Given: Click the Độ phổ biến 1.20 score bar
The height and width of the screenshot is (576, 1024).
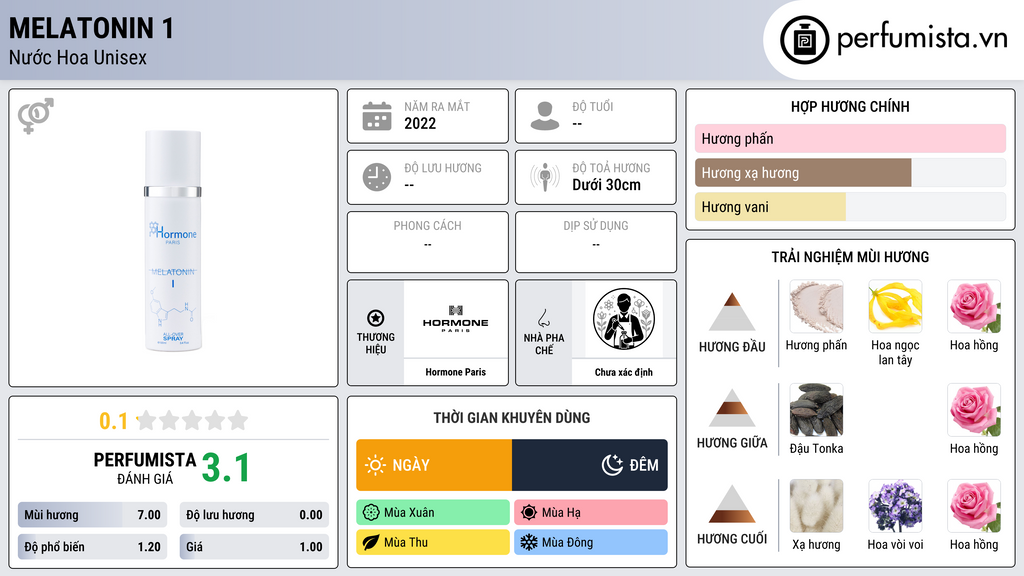Looking at the screenshot, I should (x=92, y=547).
